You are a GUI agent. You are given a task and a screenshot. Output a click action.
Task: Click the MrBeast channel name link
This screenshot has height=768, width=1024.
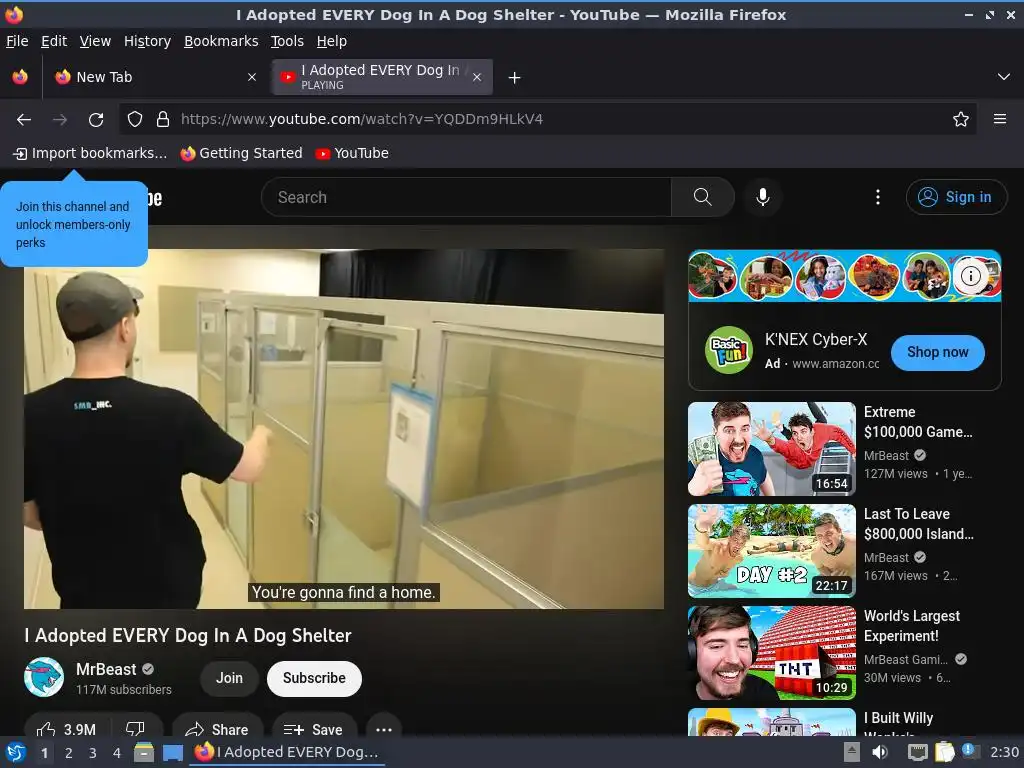tap(106, 669)
